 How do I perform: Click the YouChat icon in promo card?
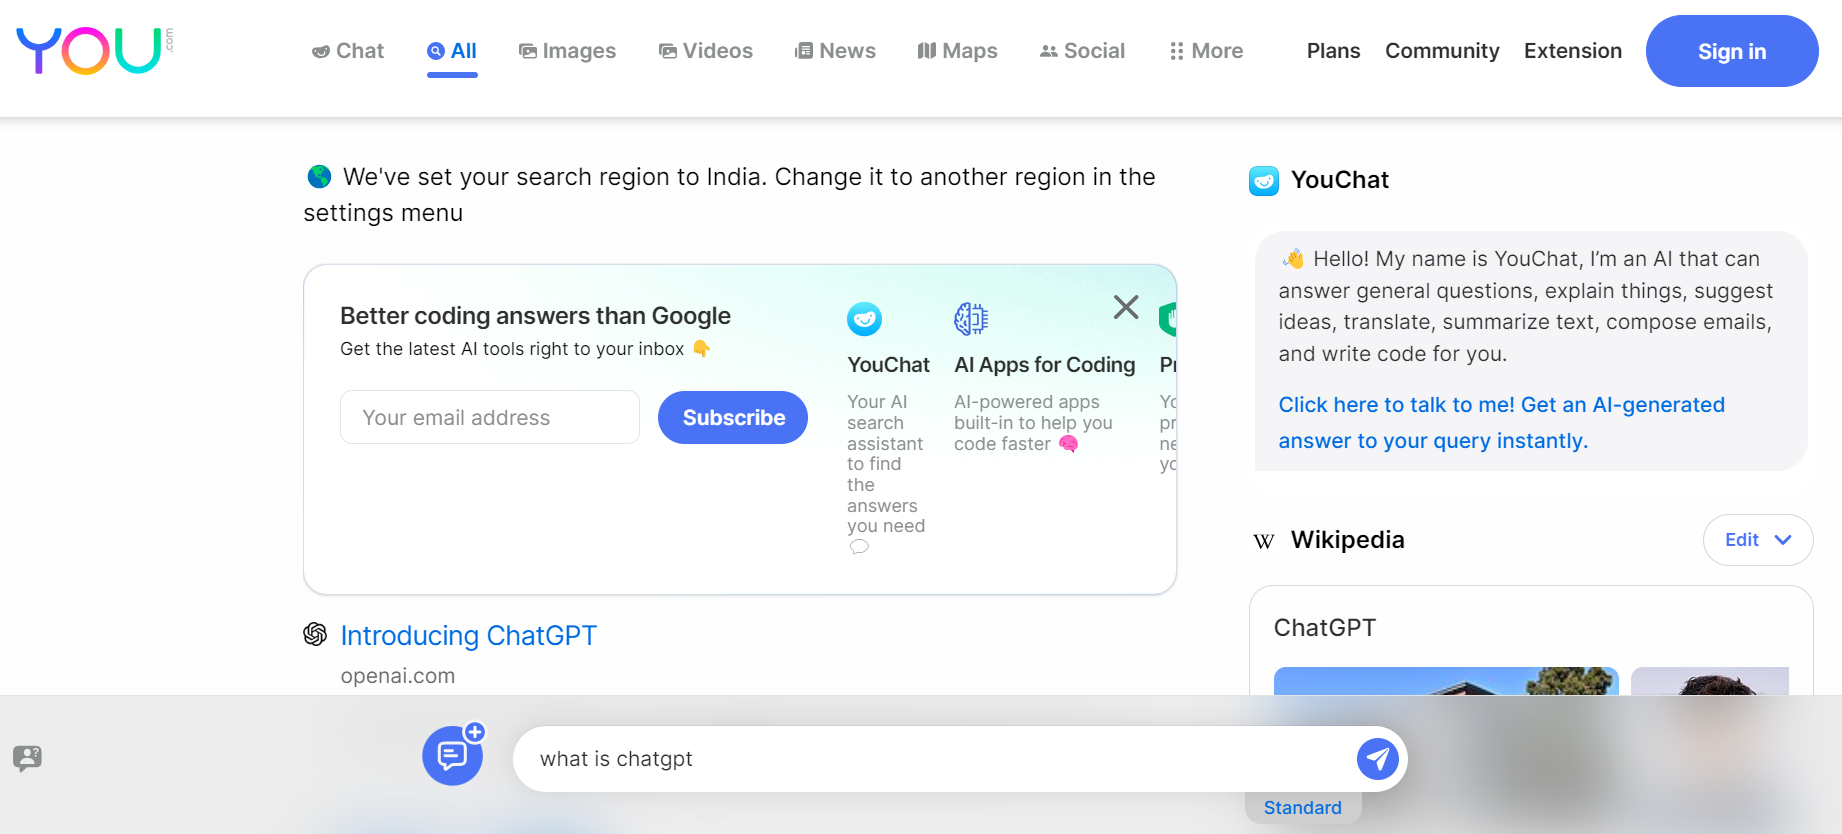(x=865, y=319)
